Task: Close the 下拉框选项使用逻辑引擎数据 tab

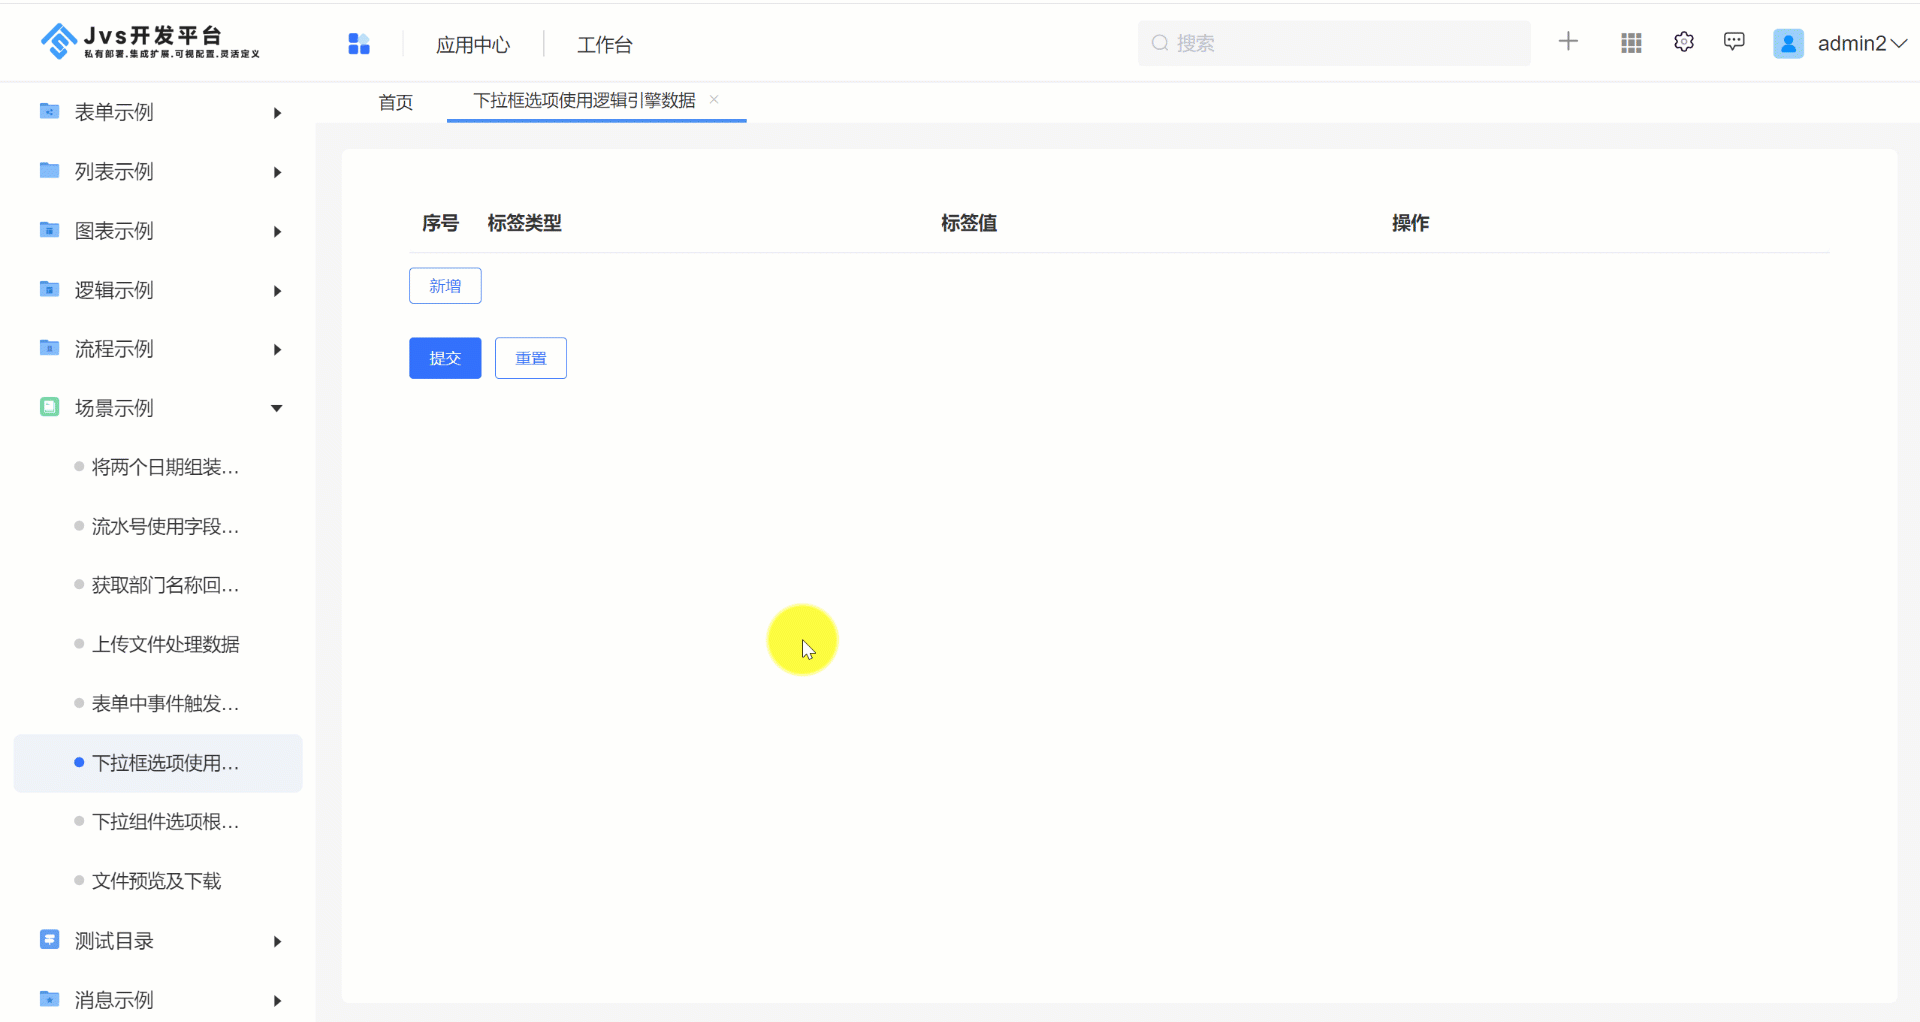Action: click(714, 99)
